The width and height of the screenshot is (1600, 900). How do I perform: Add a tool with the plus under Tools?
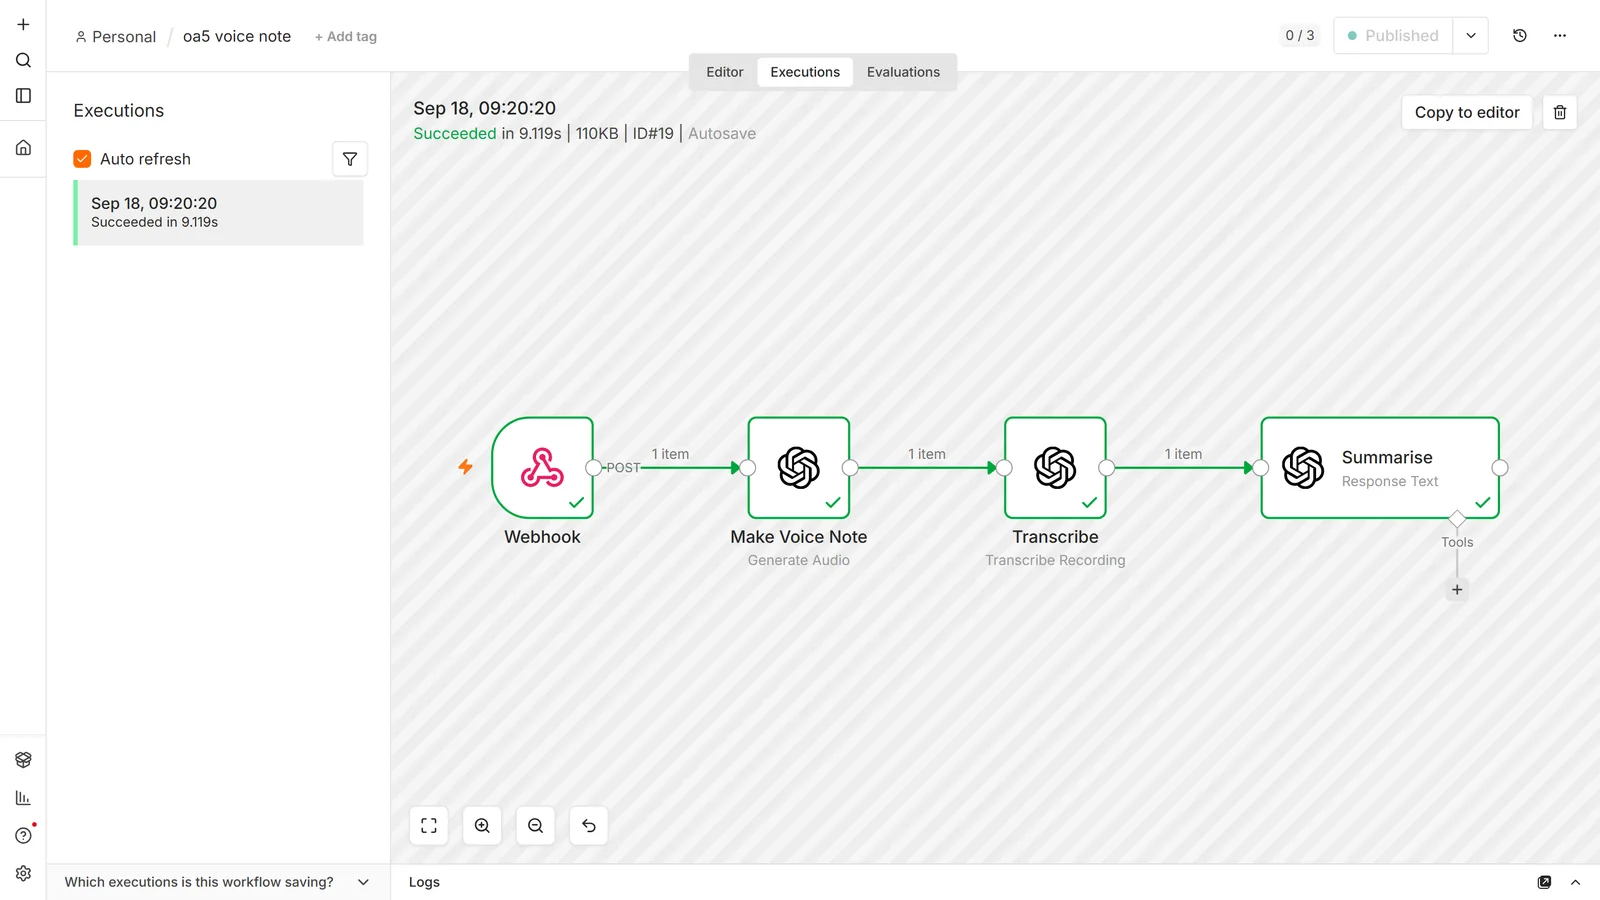1457,590
